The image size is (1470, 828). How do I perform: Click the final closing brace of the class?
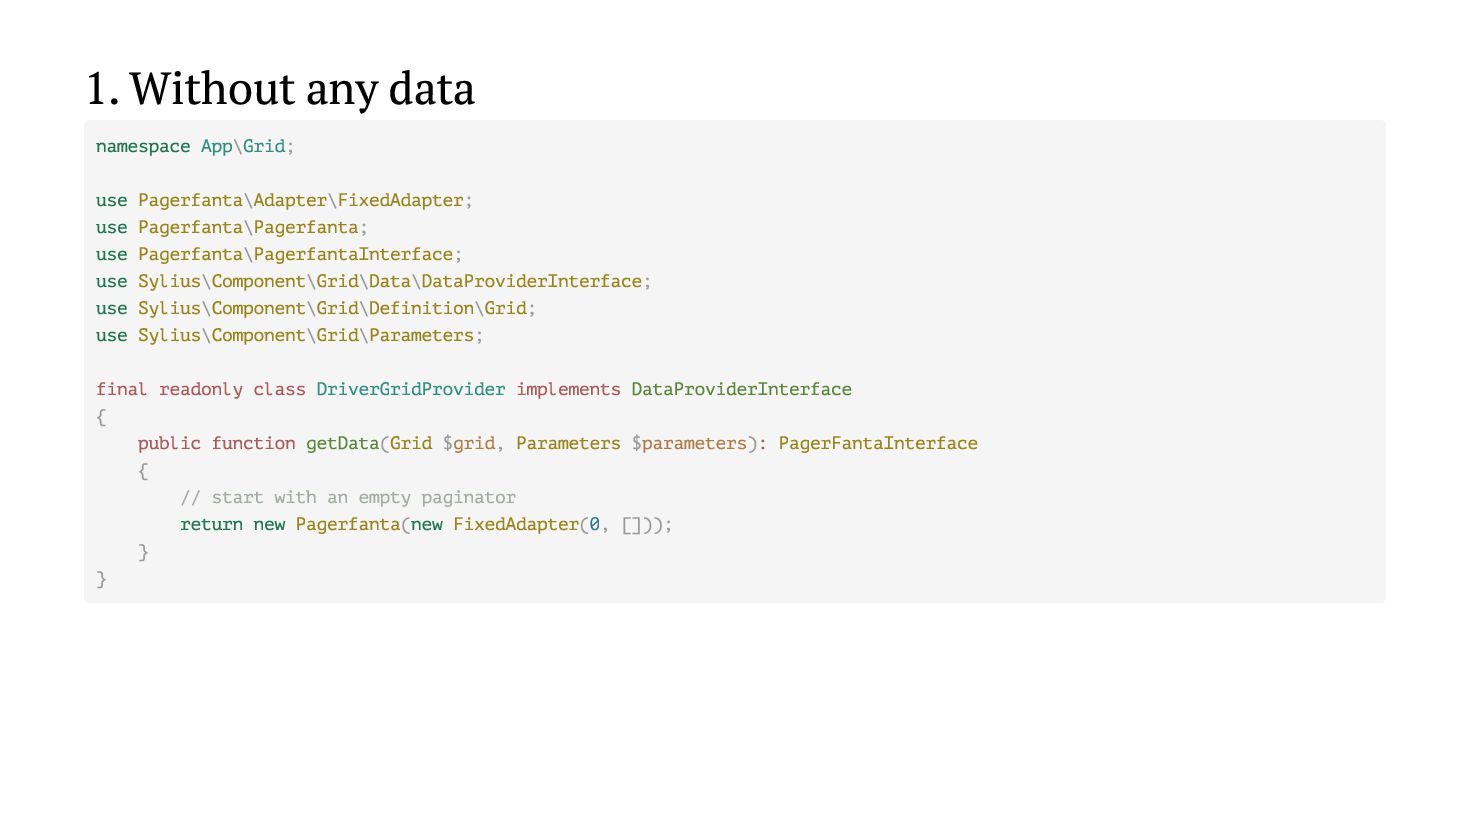coord(101,579)
